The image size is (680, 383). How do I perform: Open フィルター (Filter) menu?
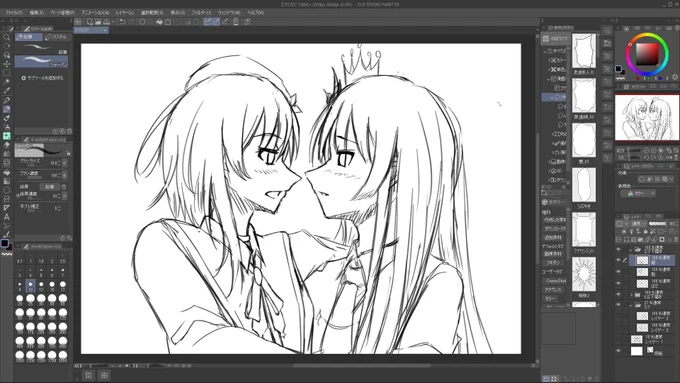[x=201, y=13]
